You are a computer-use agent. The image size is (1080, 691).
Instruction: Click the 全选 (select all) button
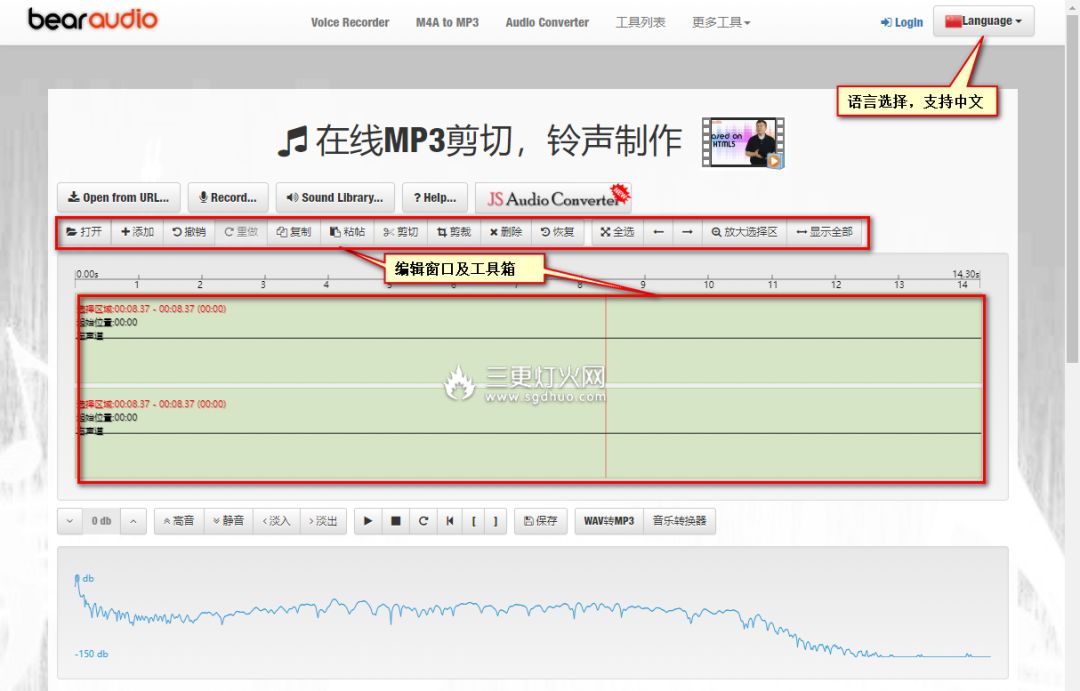click(x=617, y=232)
